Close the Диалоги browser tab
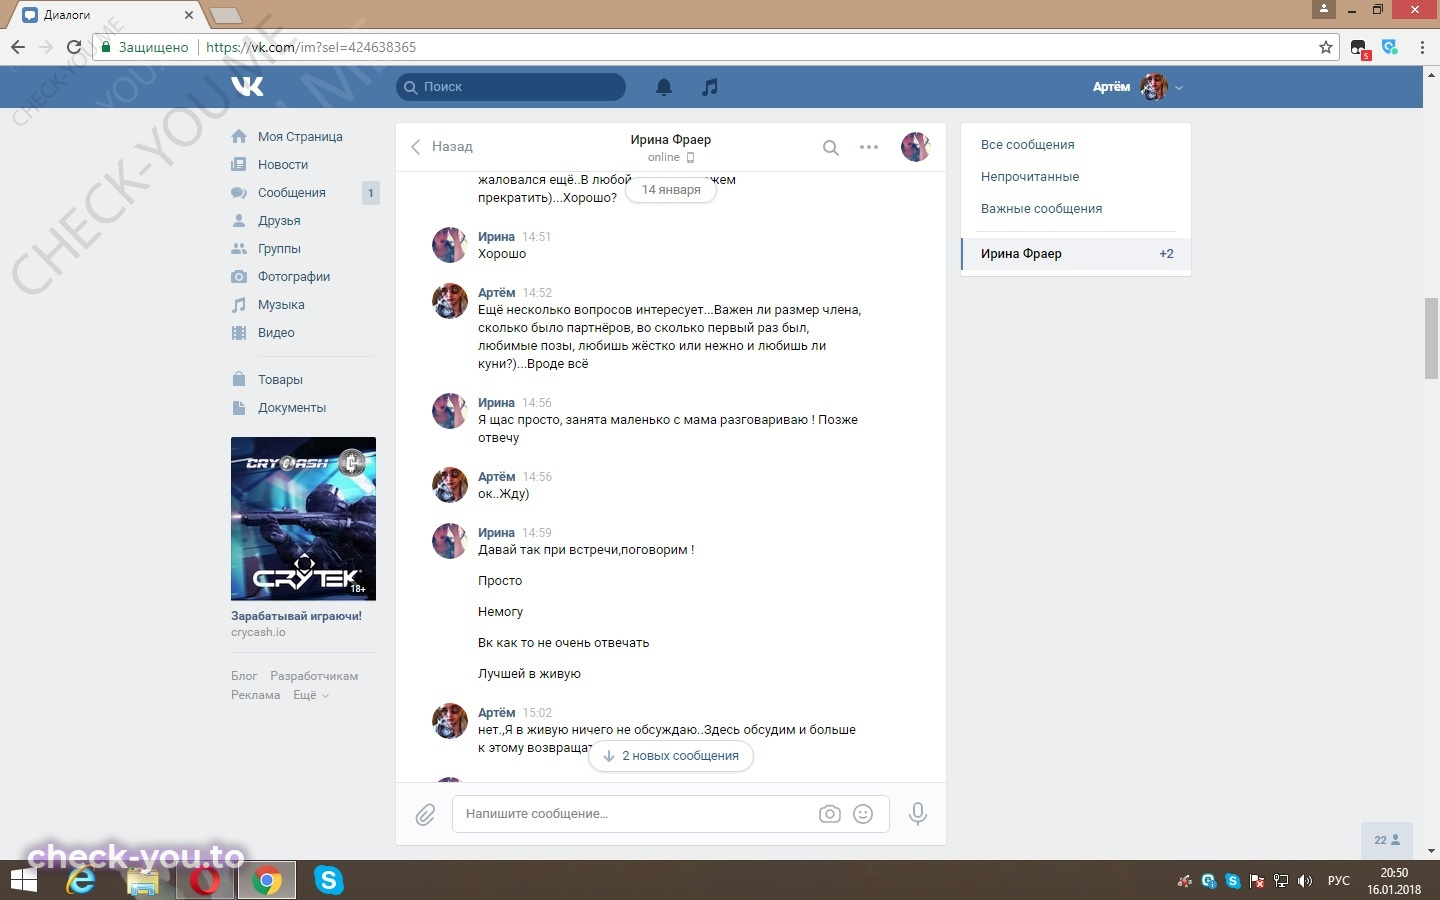Image resolution: width=1440 pixels, height=900 pixels. coord(188,15)
